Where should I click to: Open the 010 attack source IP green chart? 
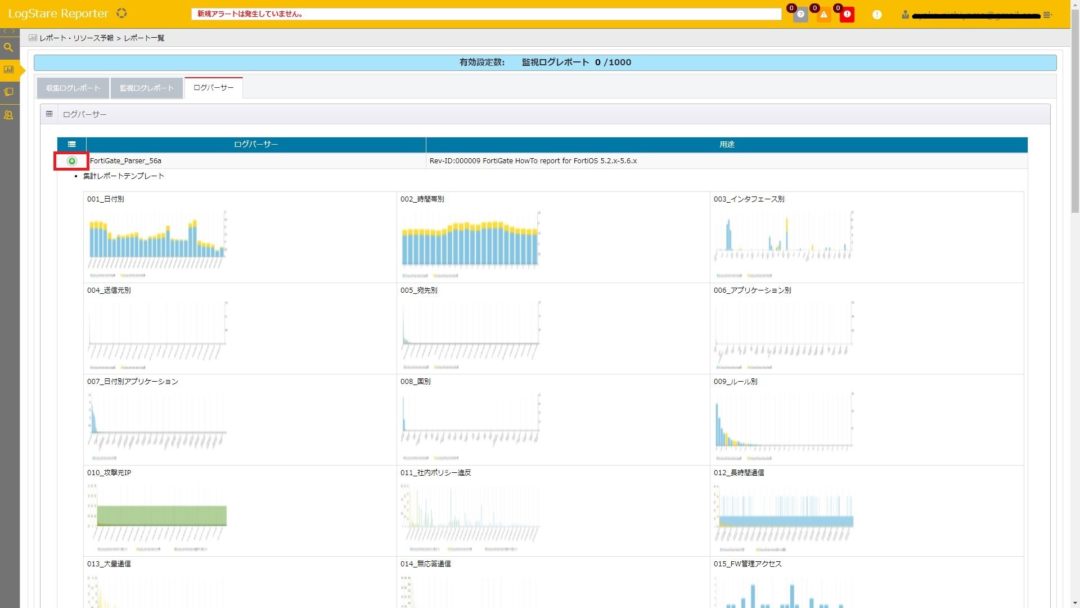pos(157,517)
